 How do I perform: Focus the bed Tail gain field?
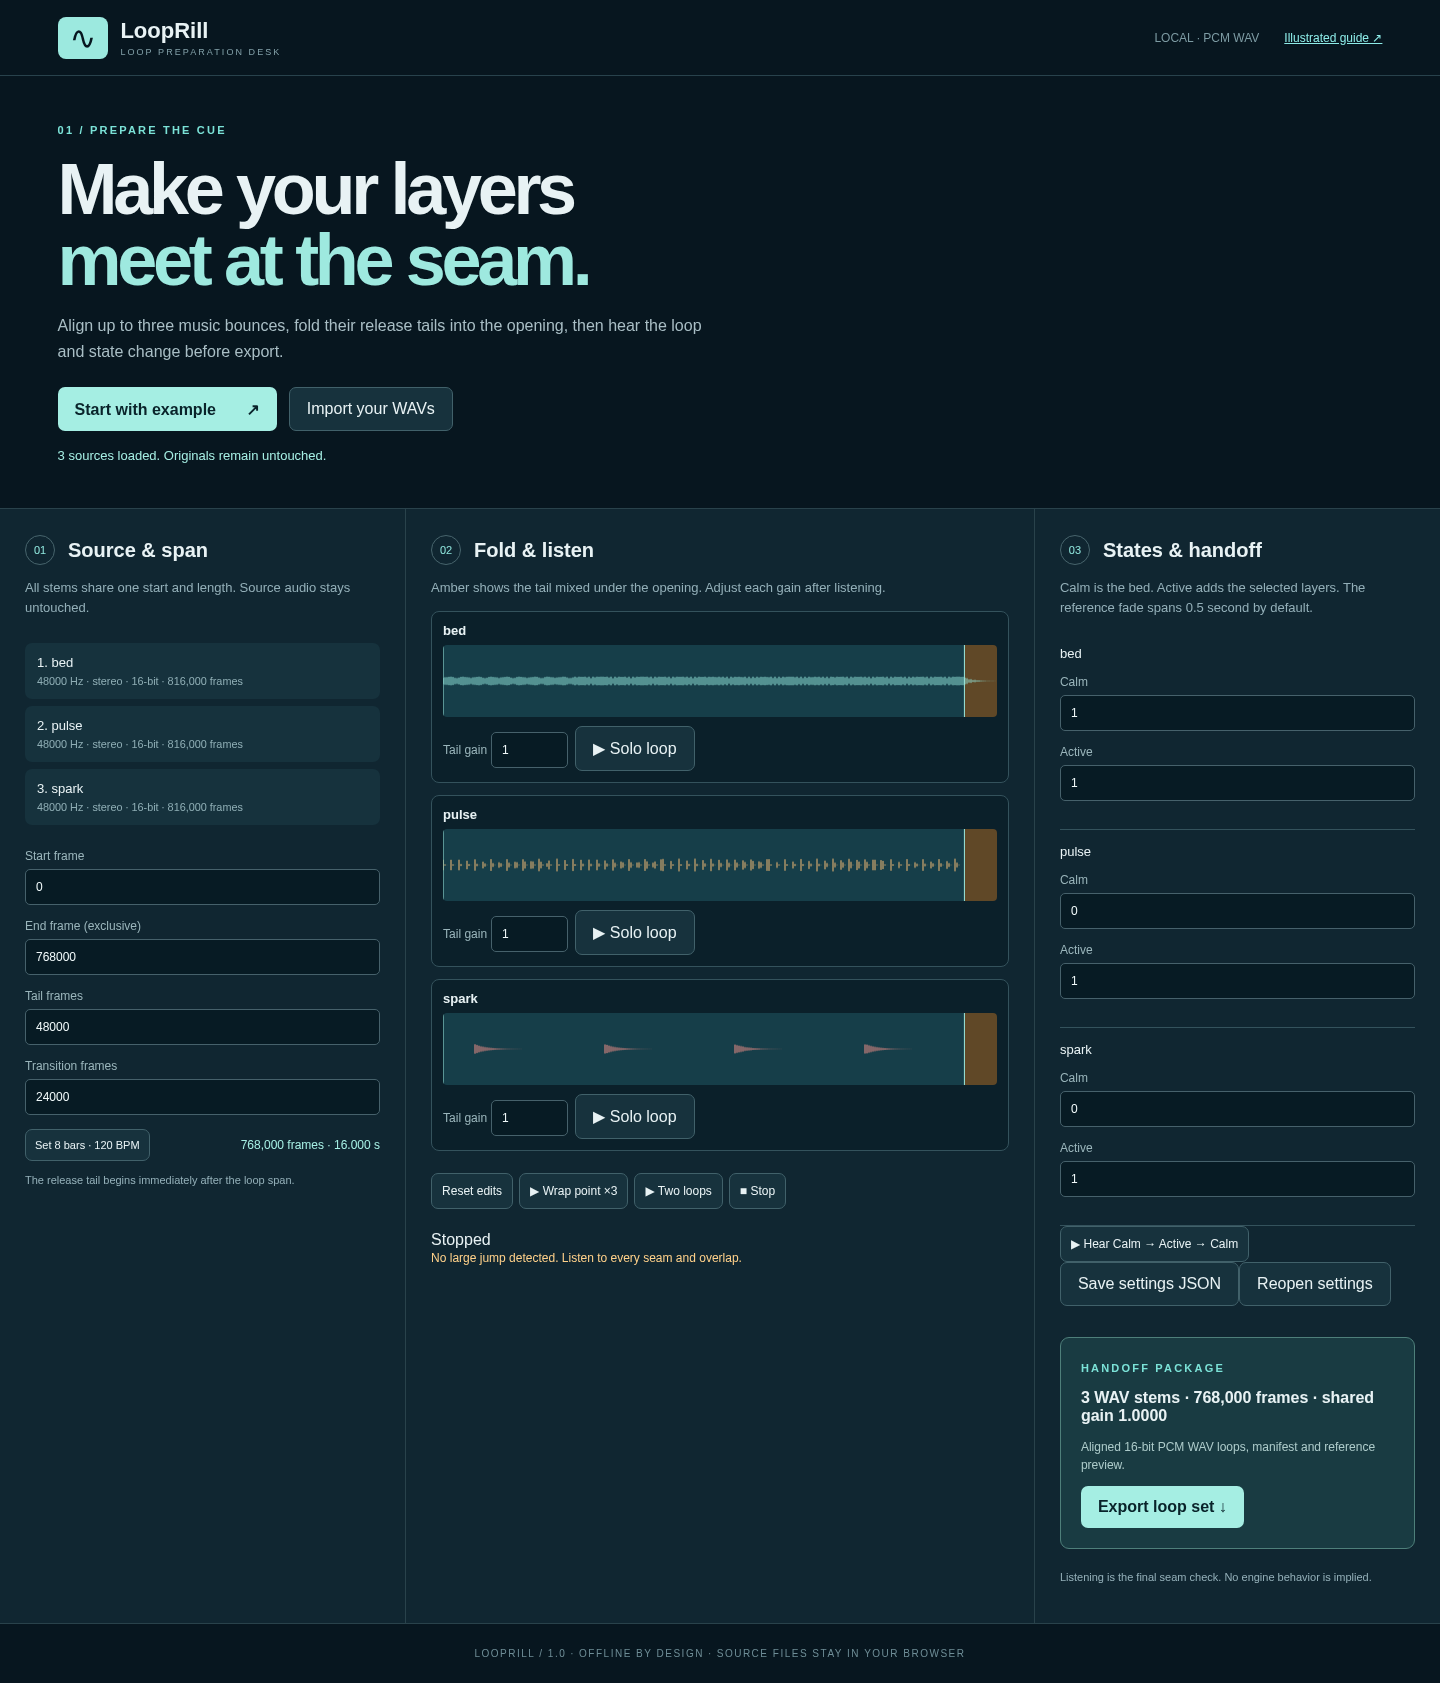click(529, 750)
